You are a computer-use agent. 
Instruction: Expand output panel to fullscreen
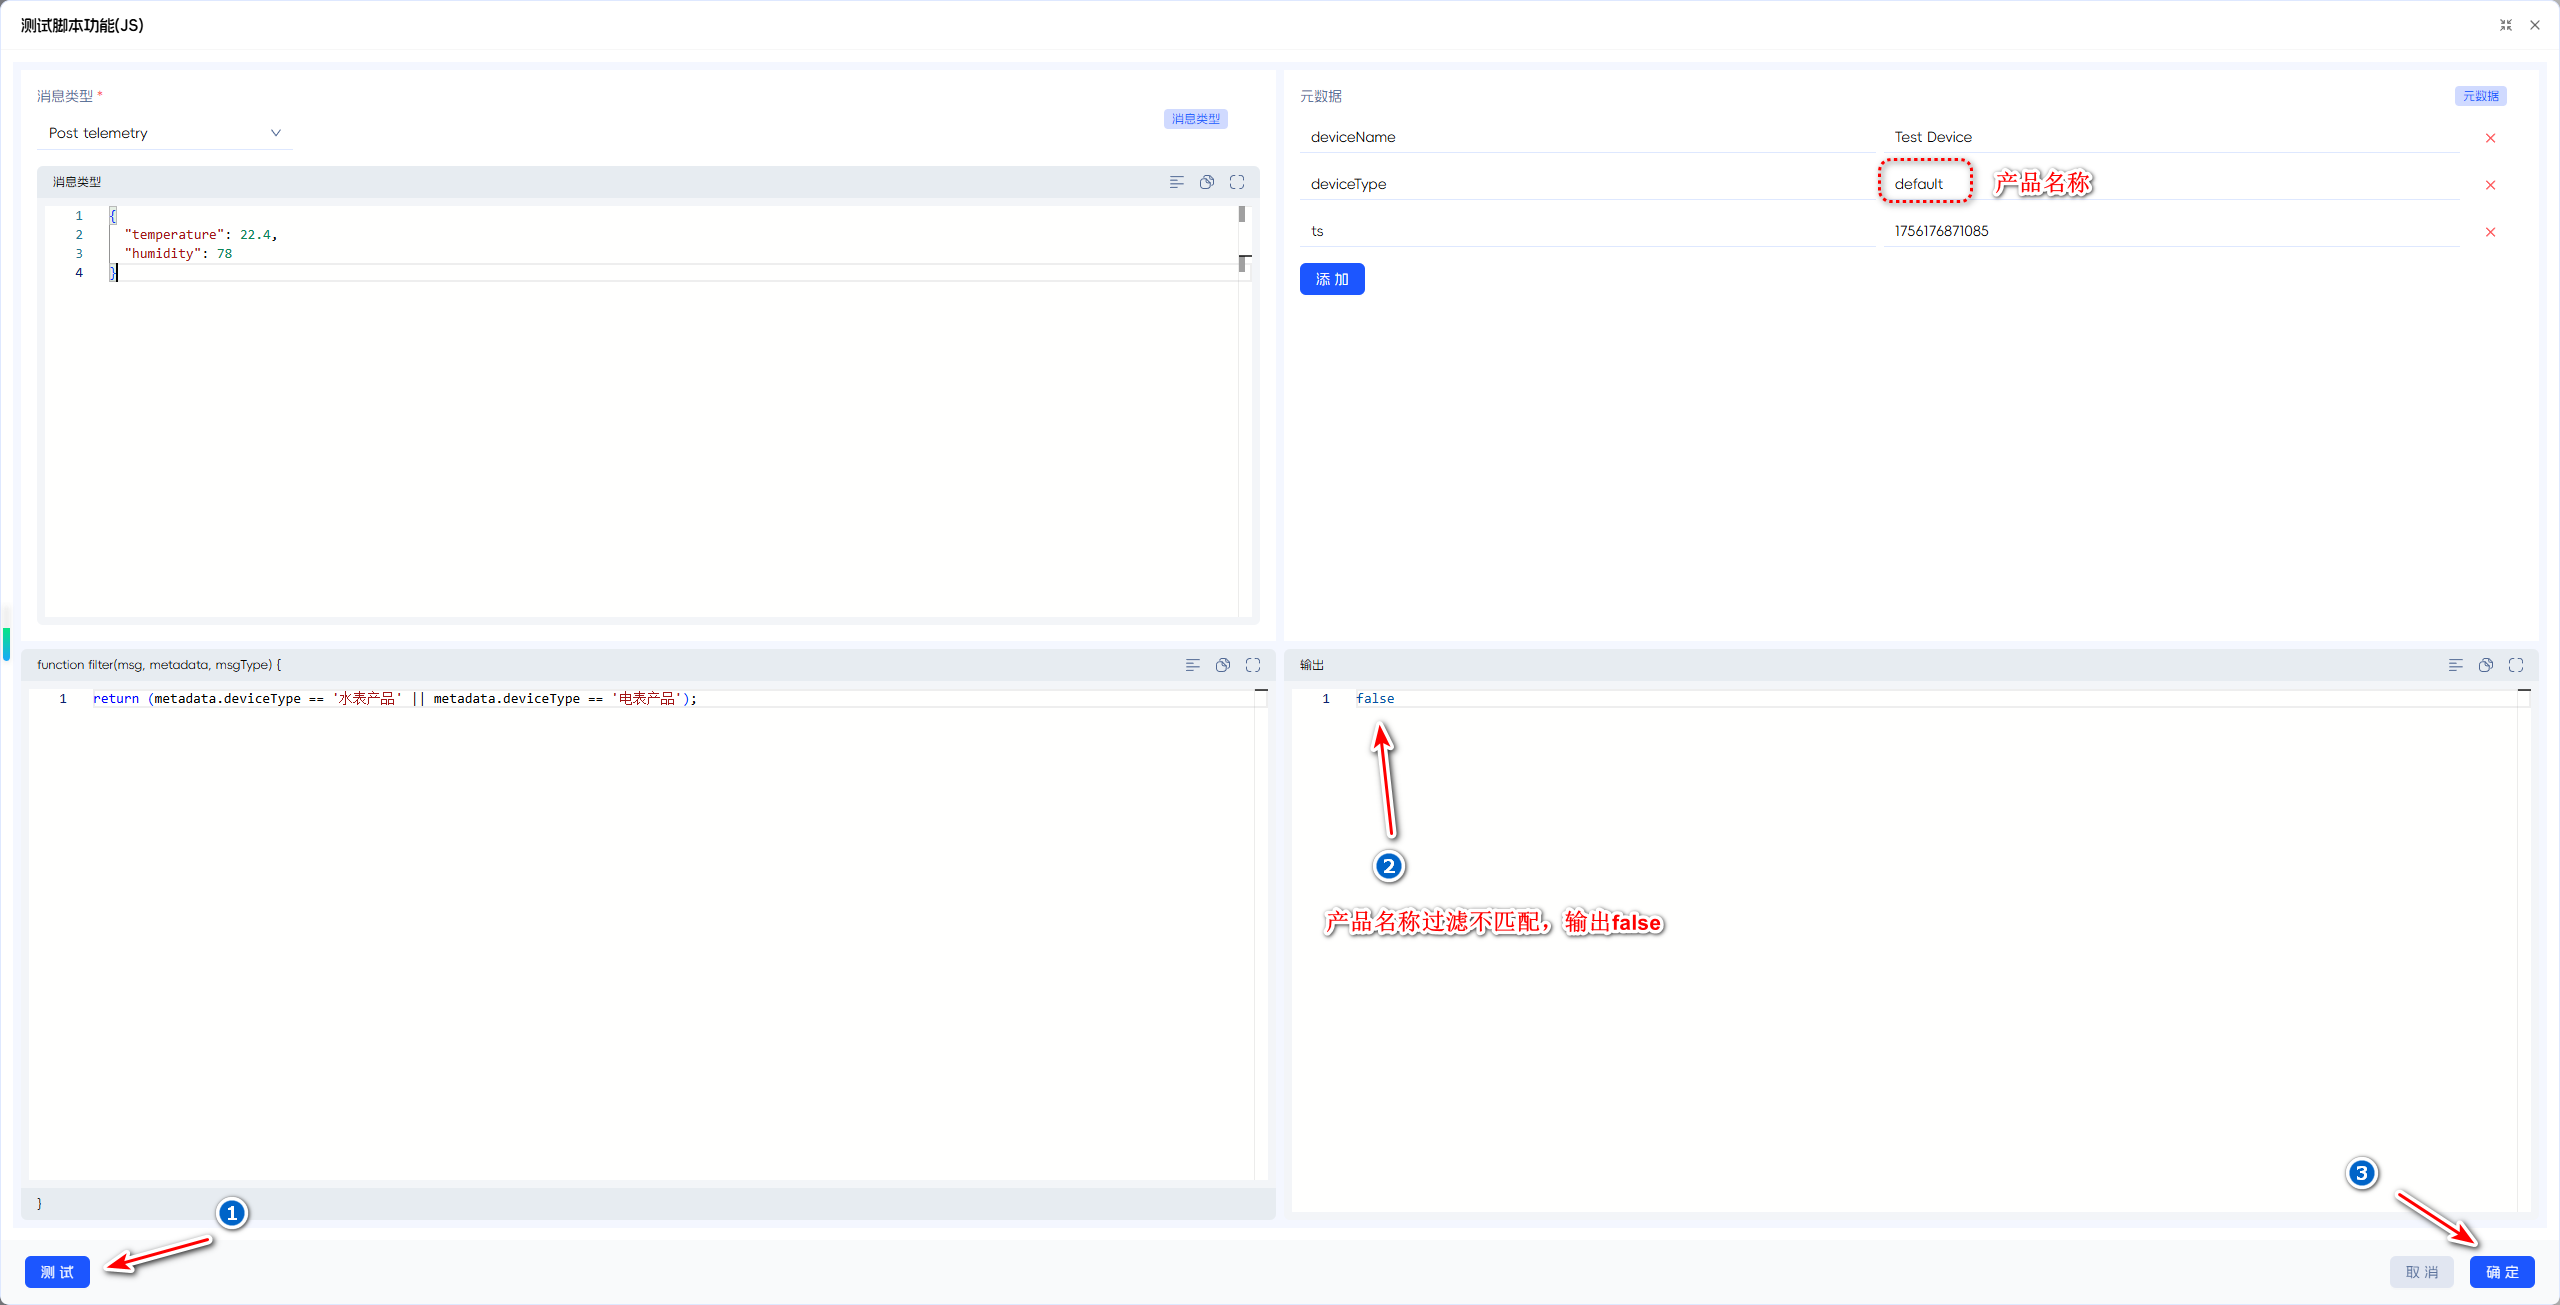[x=2516, y=665]
